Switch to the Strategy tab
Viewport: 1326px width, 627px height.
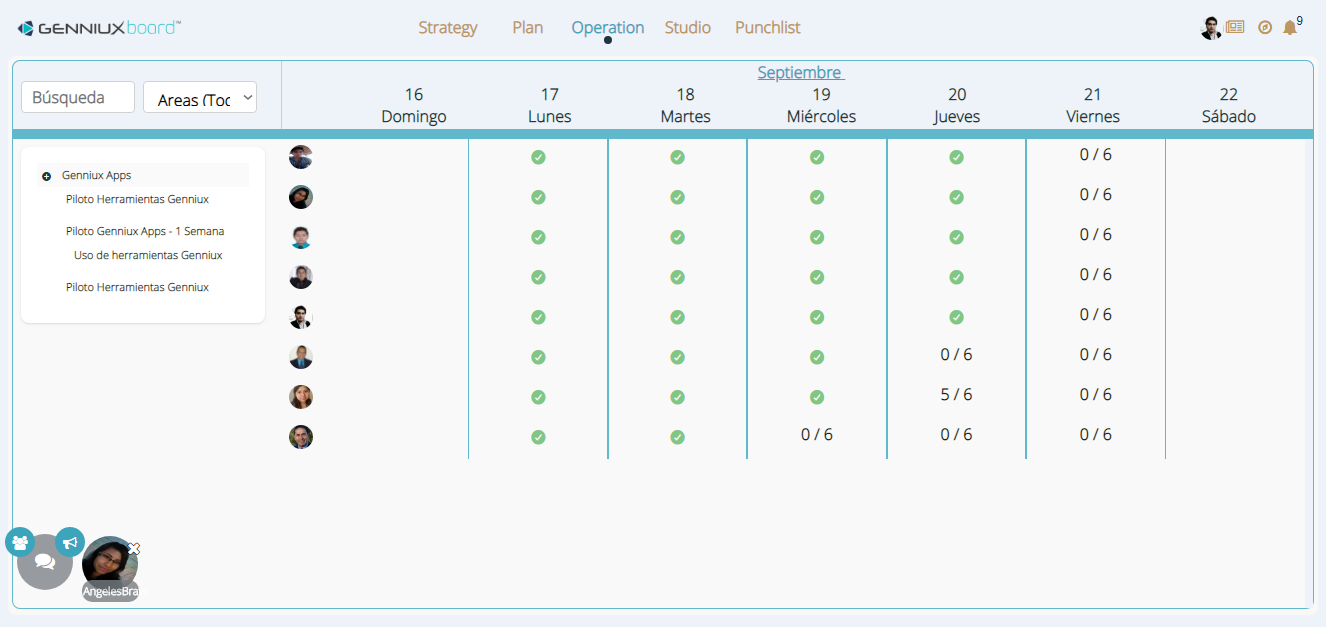click(448, 28)
